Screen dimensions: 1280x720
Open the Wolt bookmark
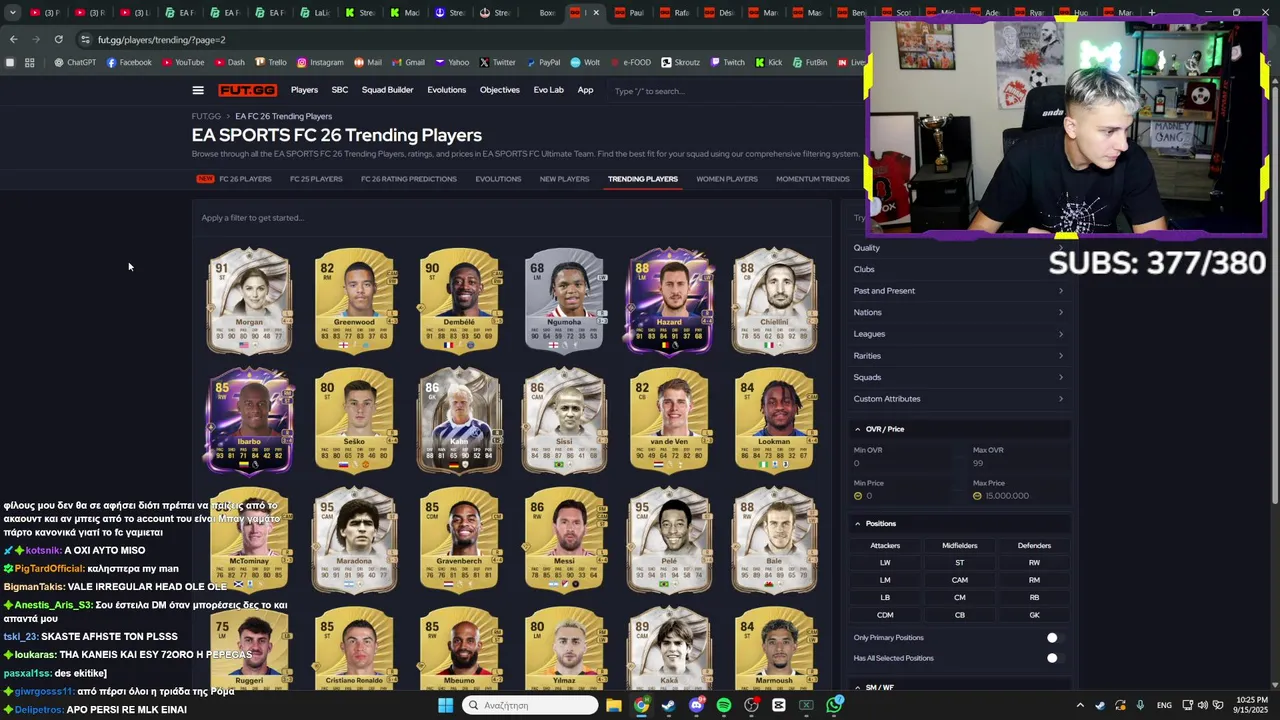coord(586,62)
